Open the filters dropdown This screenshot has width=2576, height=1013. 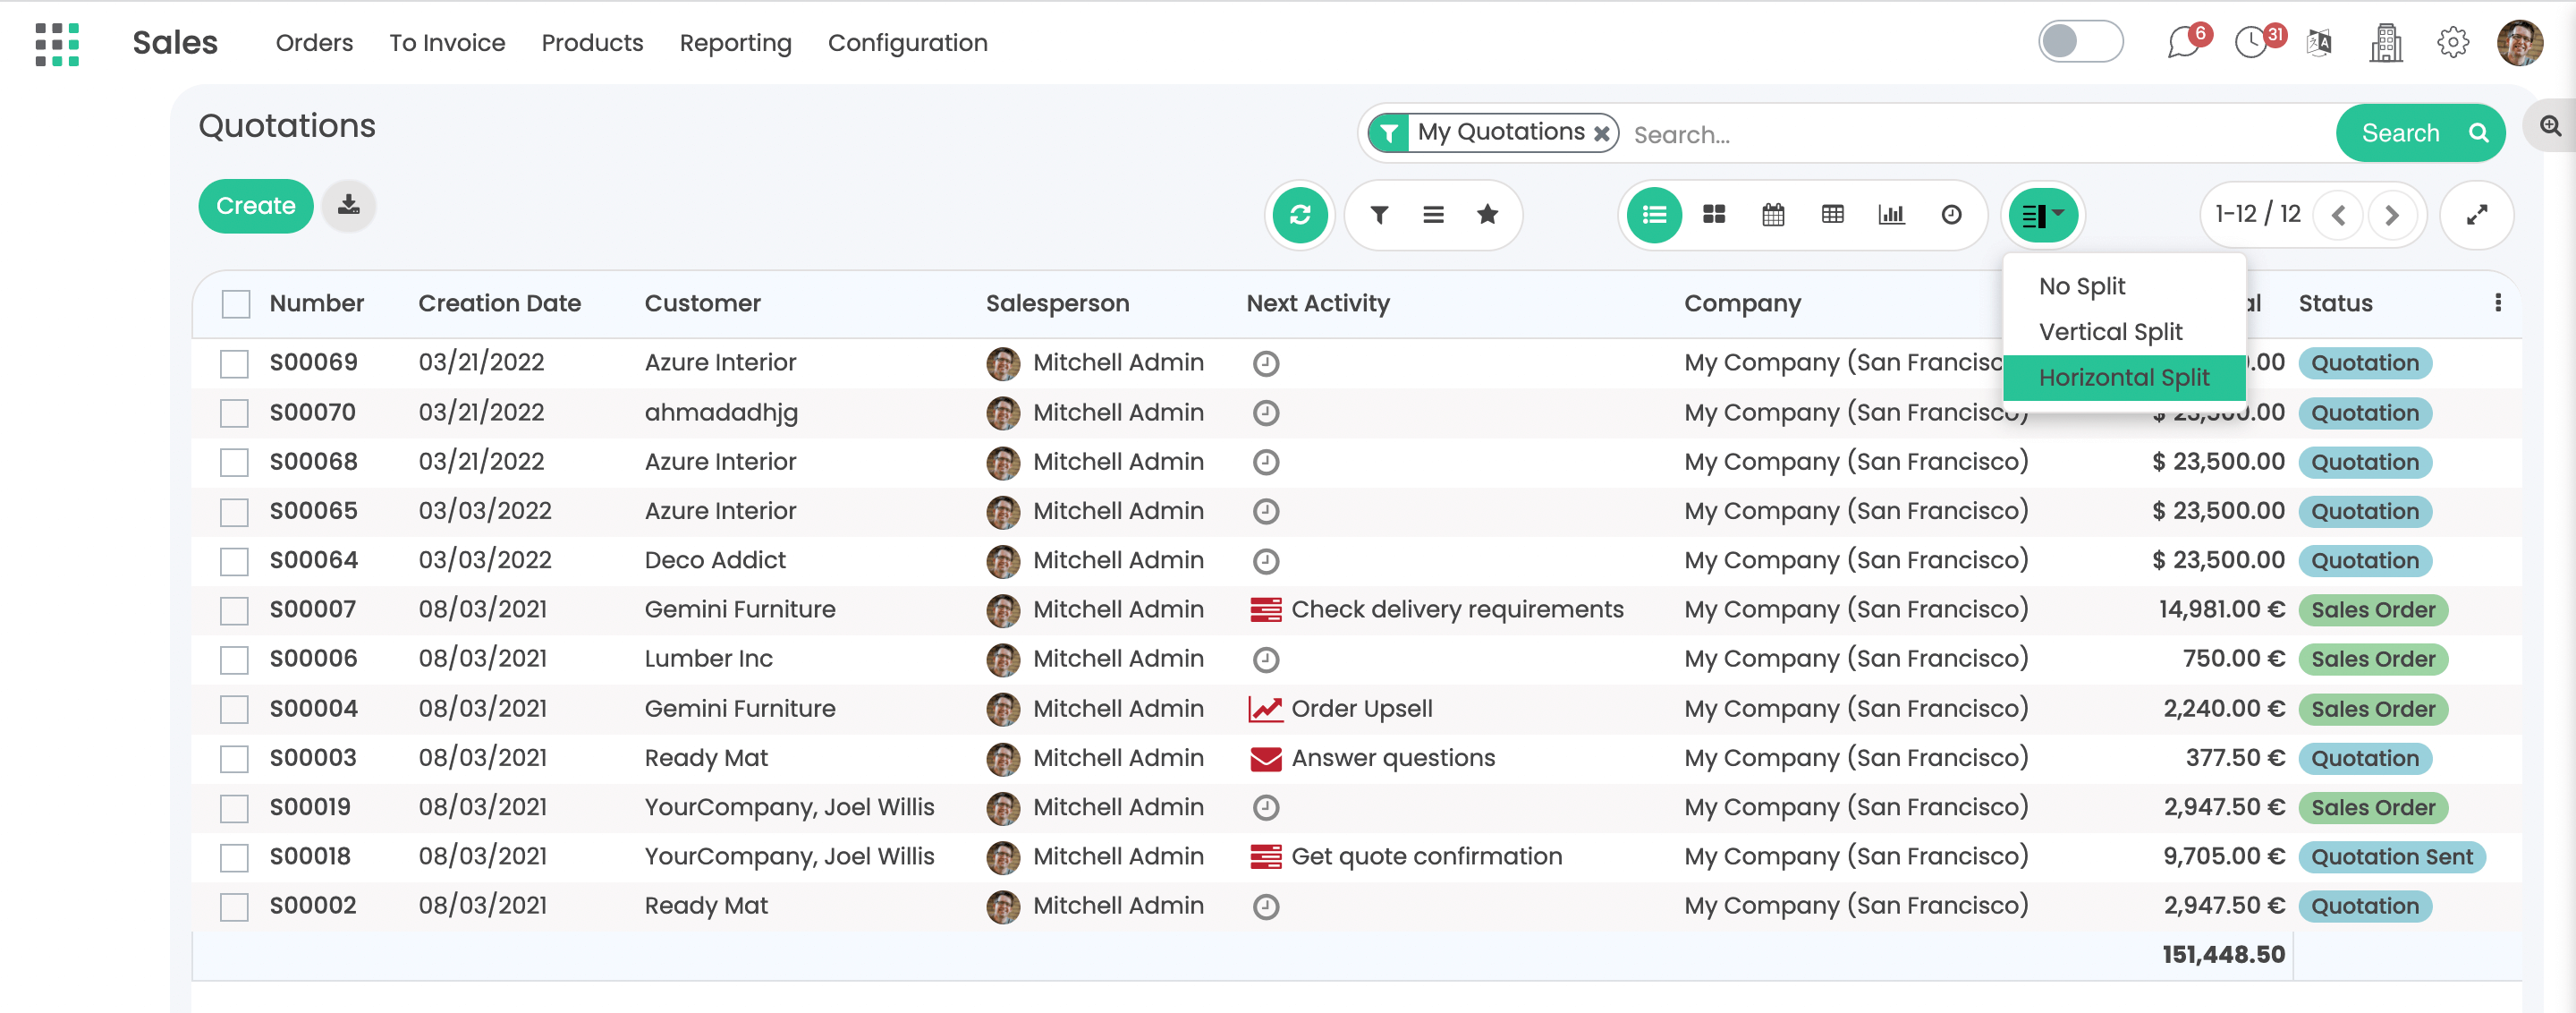click(1379, 214)
